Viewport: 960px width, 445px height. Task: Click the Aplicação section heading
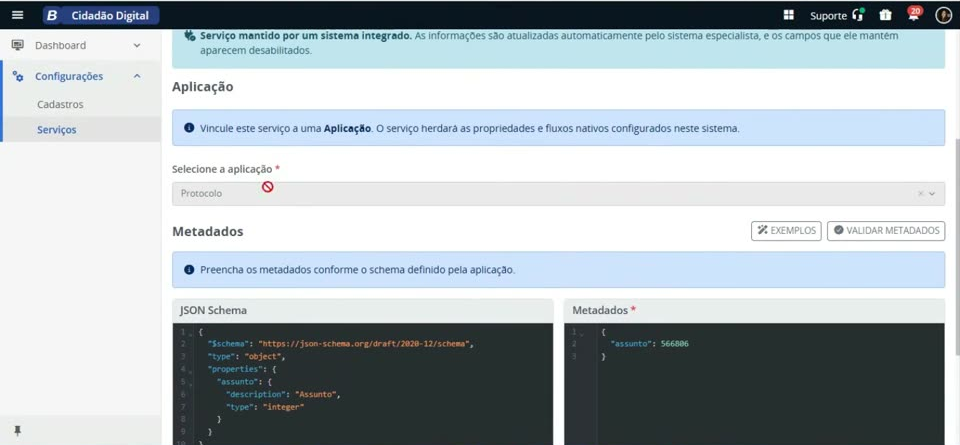203,87
